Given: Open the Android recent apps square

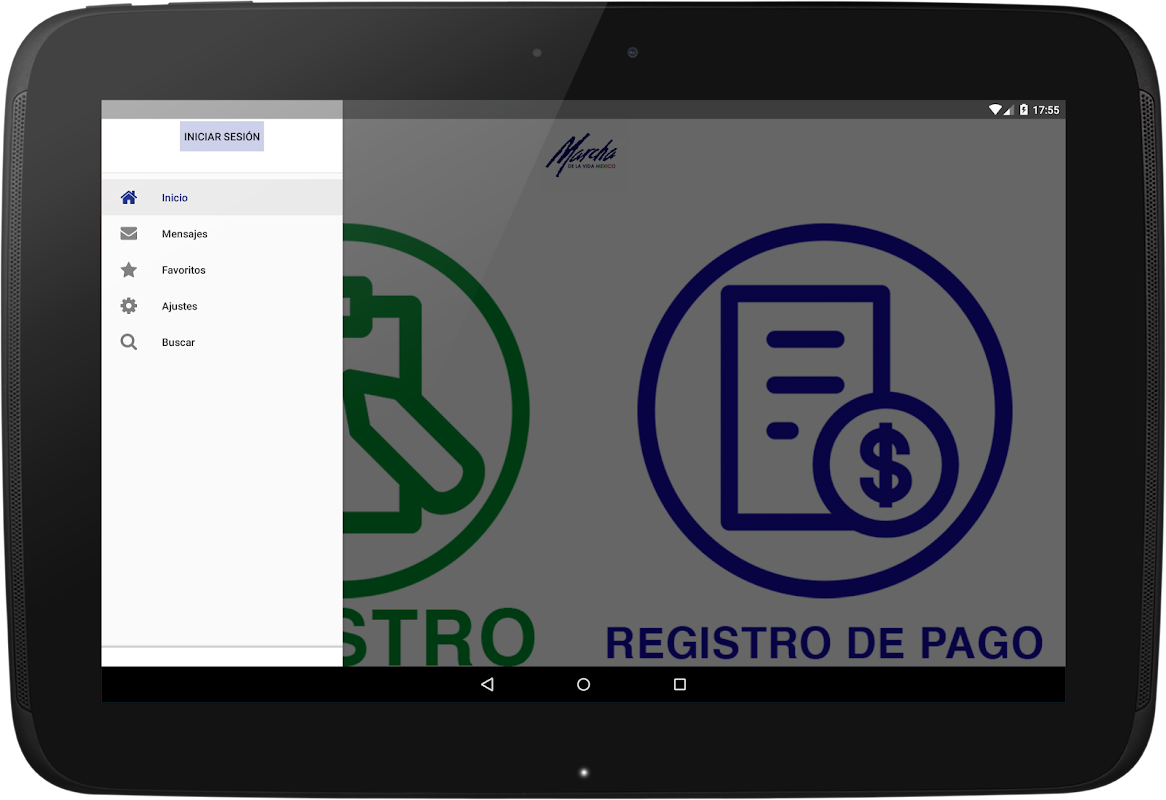Looking at the screenshot, I should click(x=680, y=684).
